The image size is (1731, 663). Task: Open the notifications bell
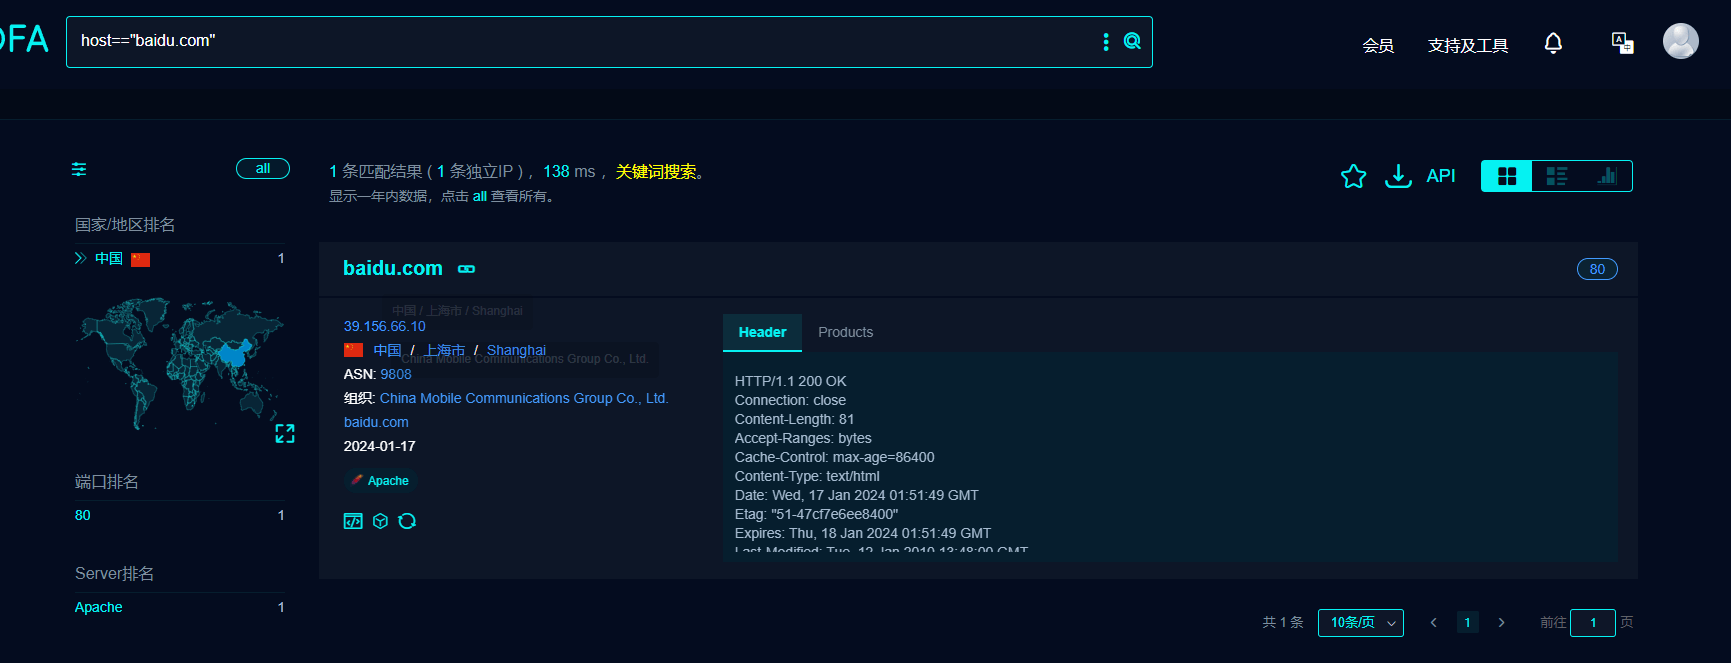(1553, 43)
